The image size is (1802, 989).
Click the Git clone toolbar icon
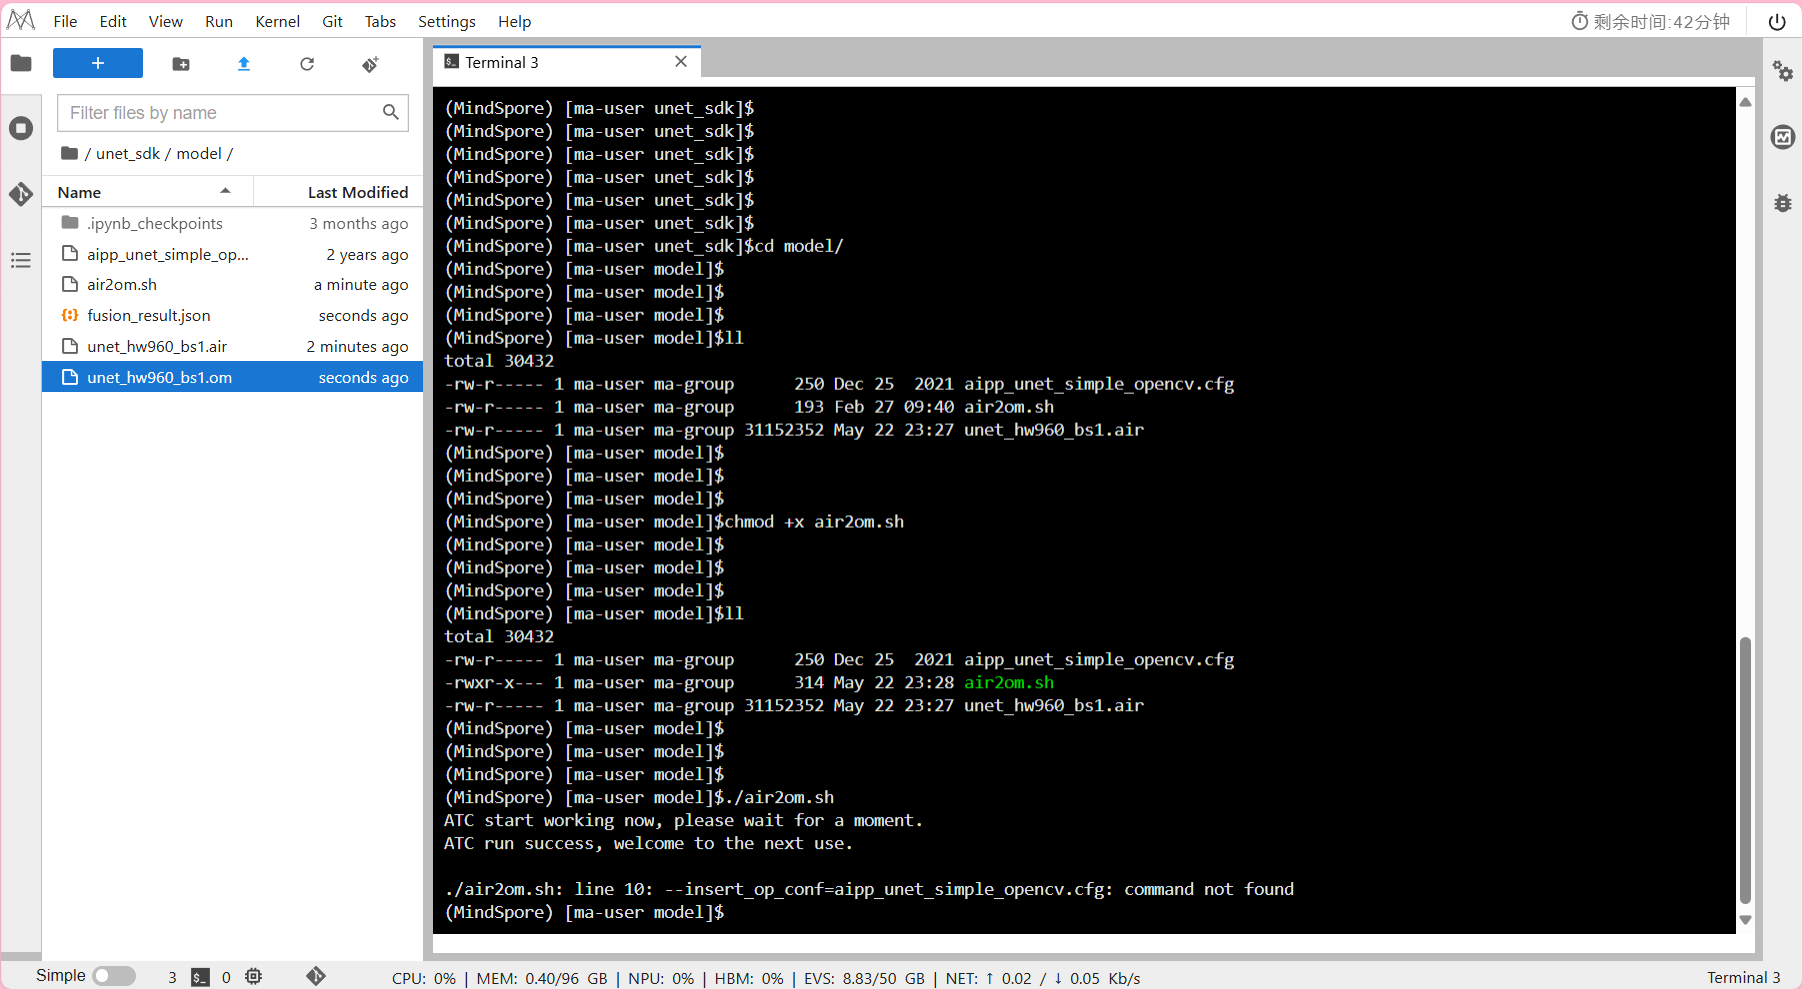tap(370, 64)
